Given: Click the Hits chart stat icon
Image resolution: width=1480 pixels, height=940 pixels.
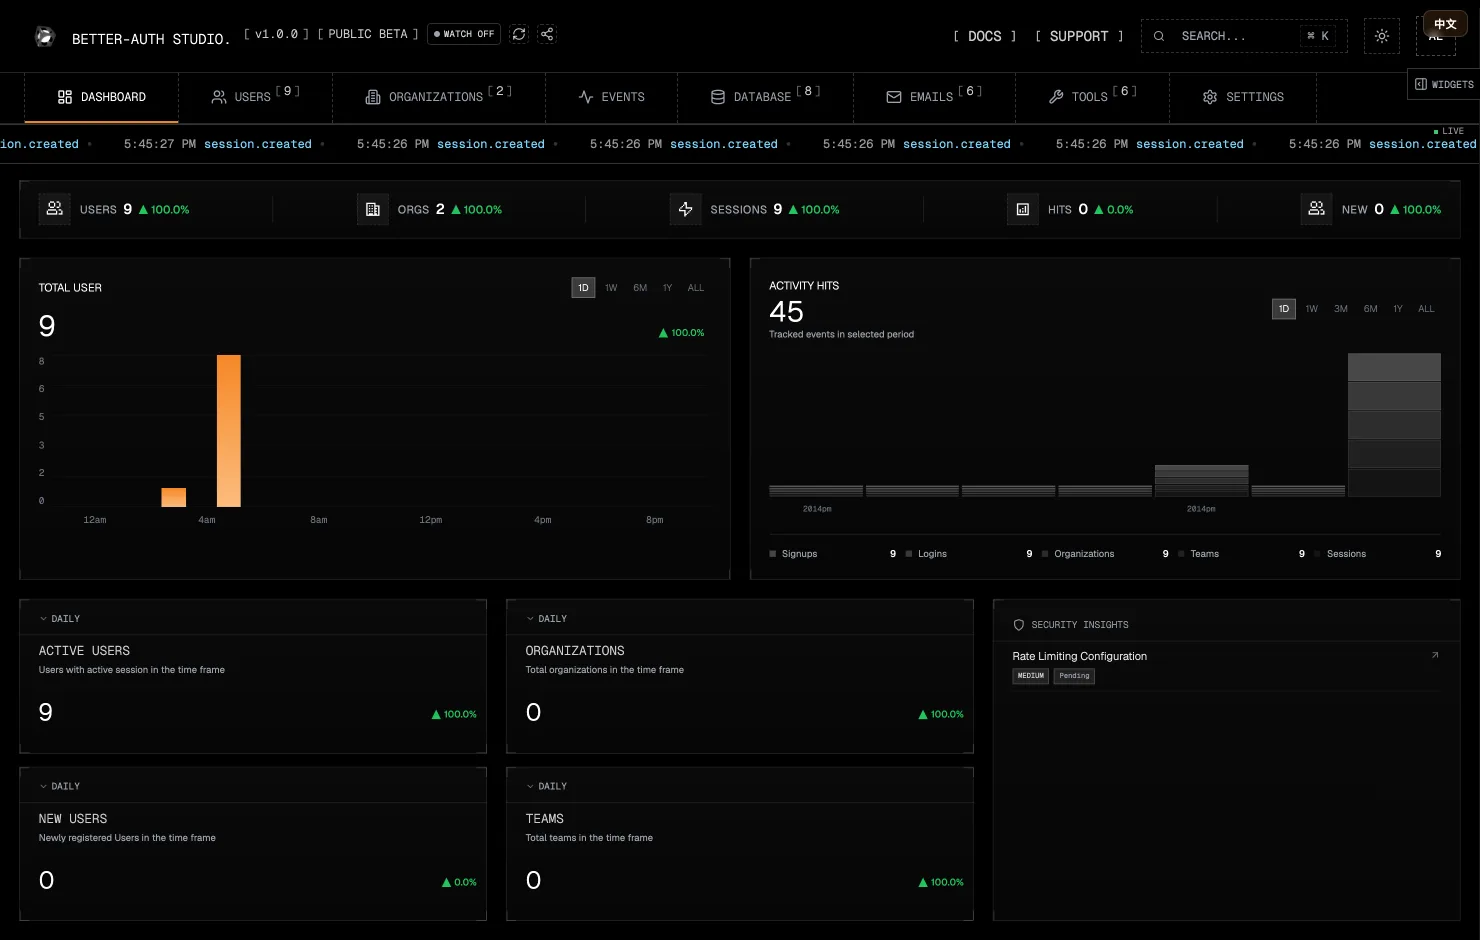Looking at the screenshot, I should 1023,209.
